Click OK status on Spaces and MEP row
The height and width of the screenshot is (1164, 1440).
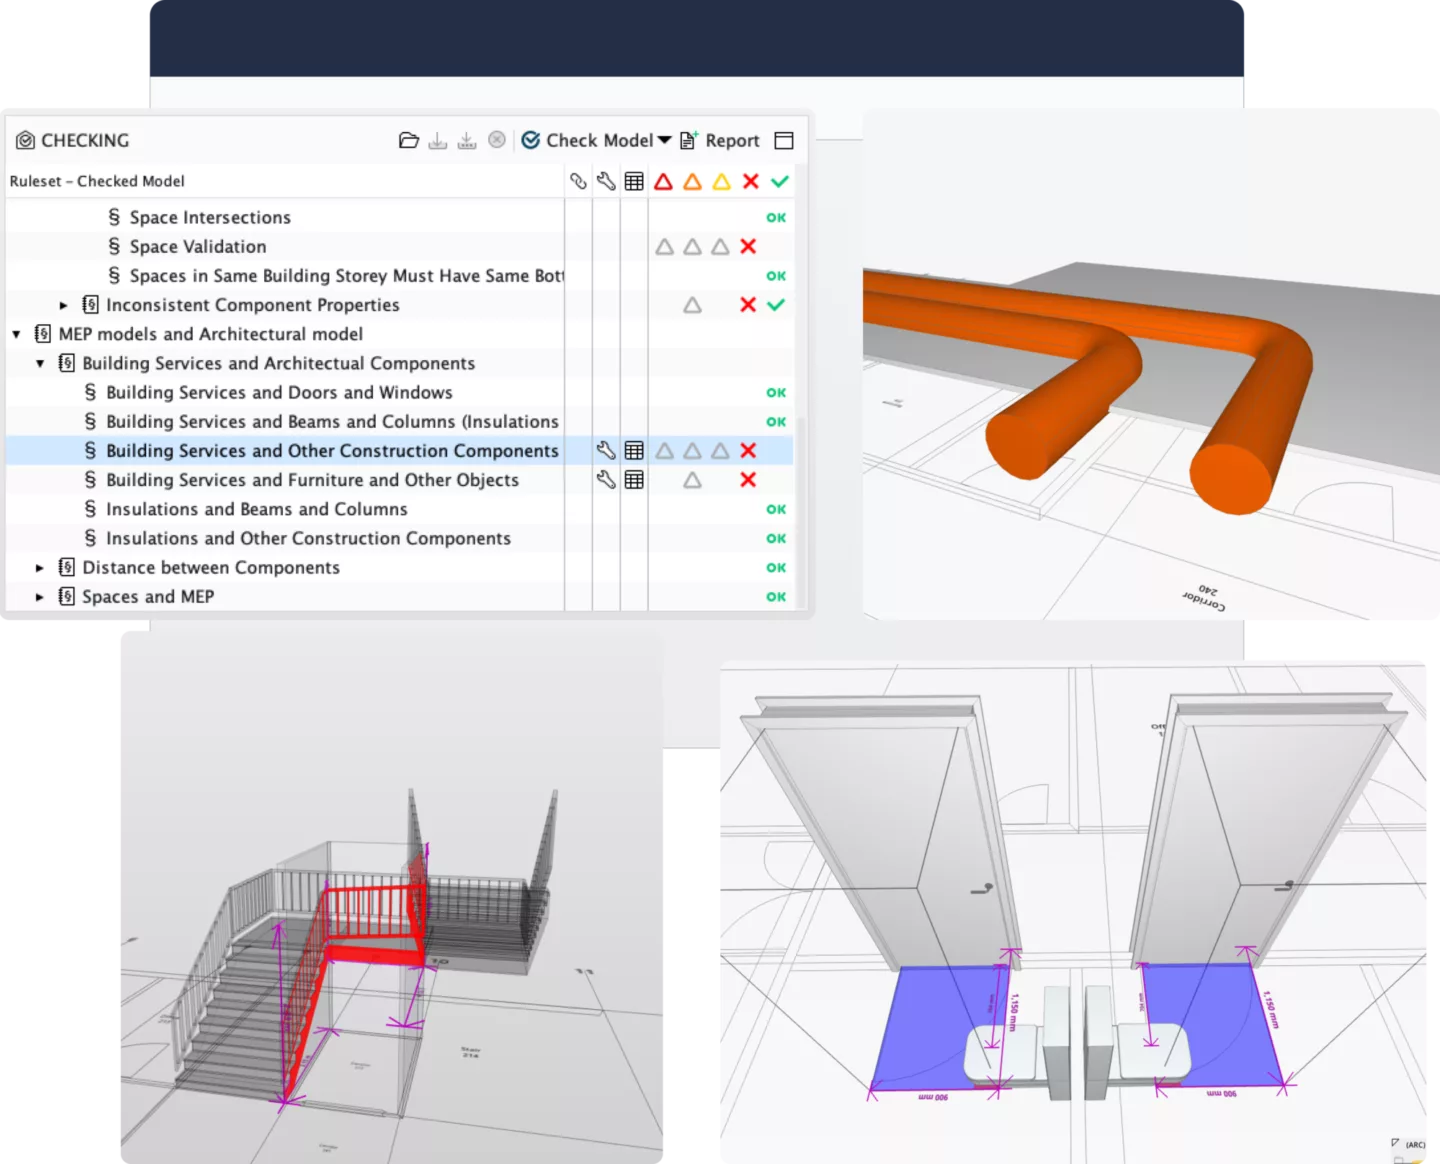[776, 596]
